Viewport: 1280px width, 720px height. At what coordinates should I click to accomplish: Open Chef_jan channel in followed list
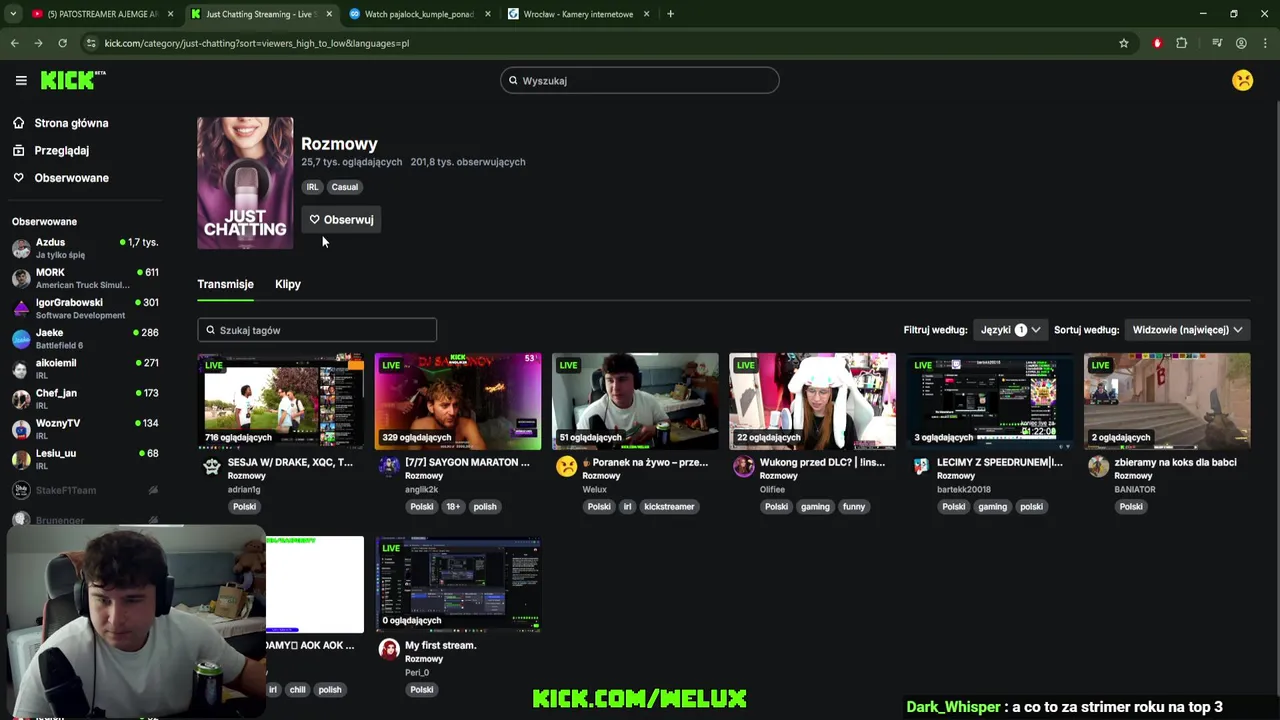(85, 398)
